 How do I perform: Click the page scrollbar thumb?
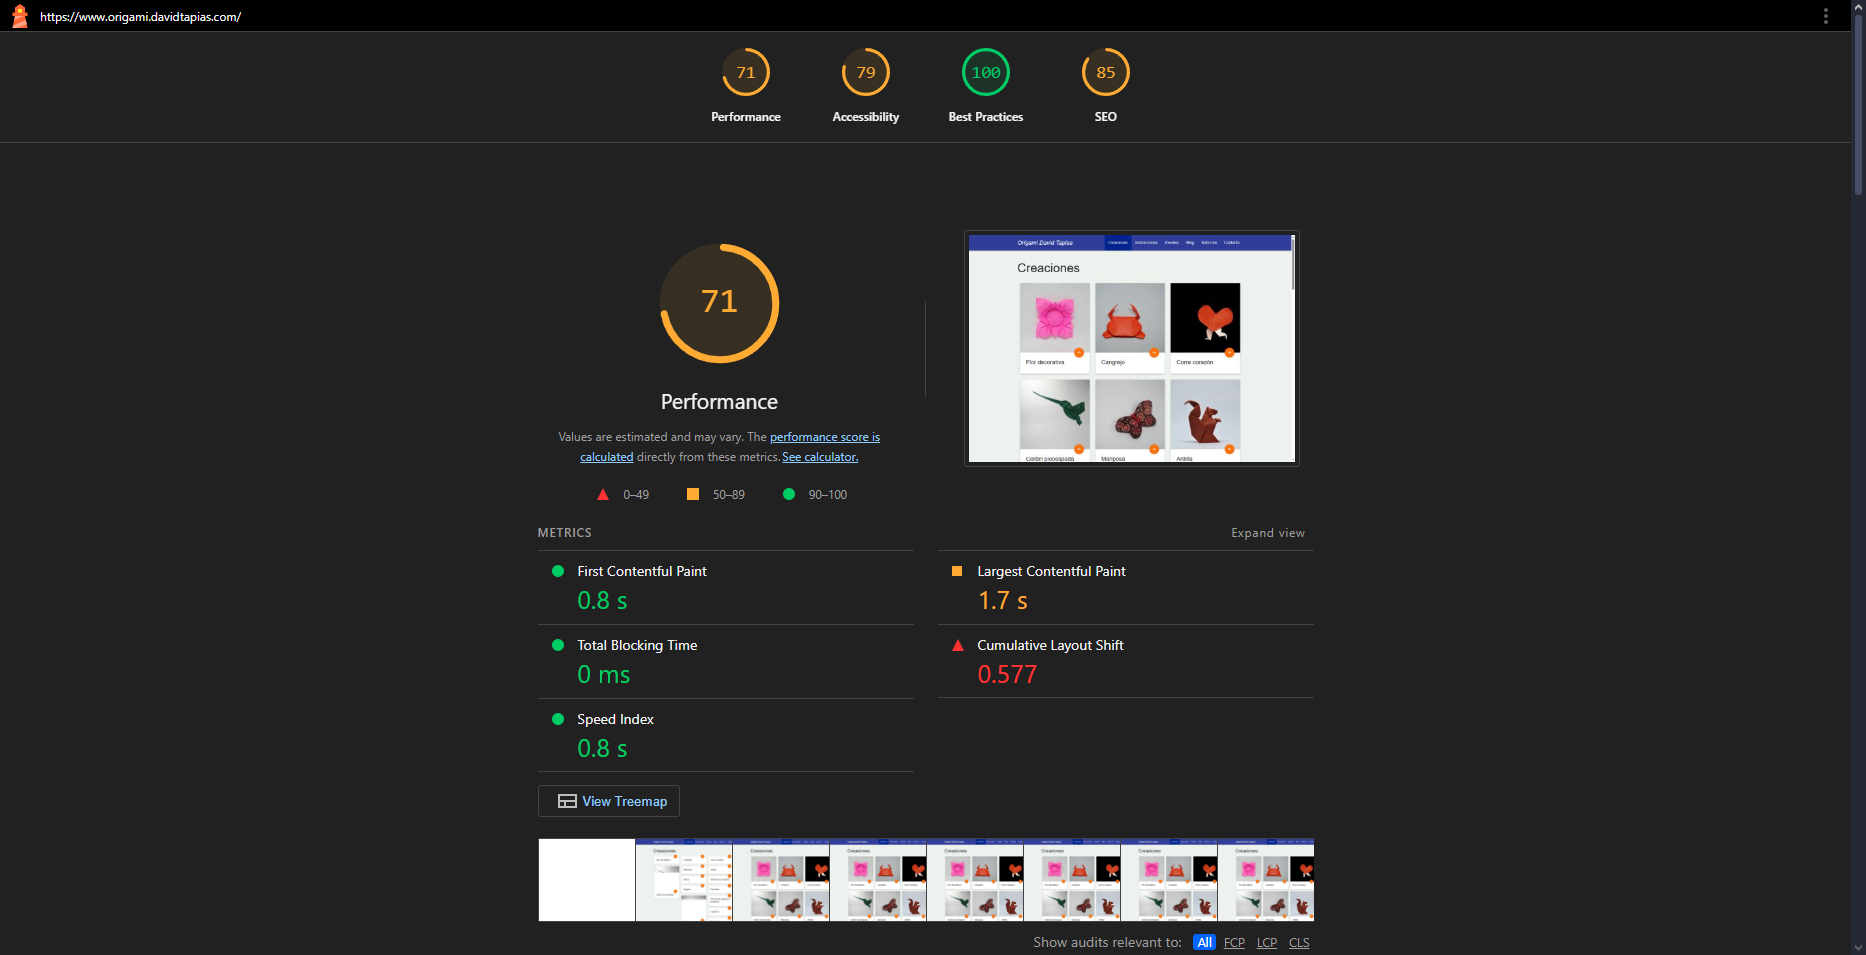pyautogui.click(x=1858, y=100)
